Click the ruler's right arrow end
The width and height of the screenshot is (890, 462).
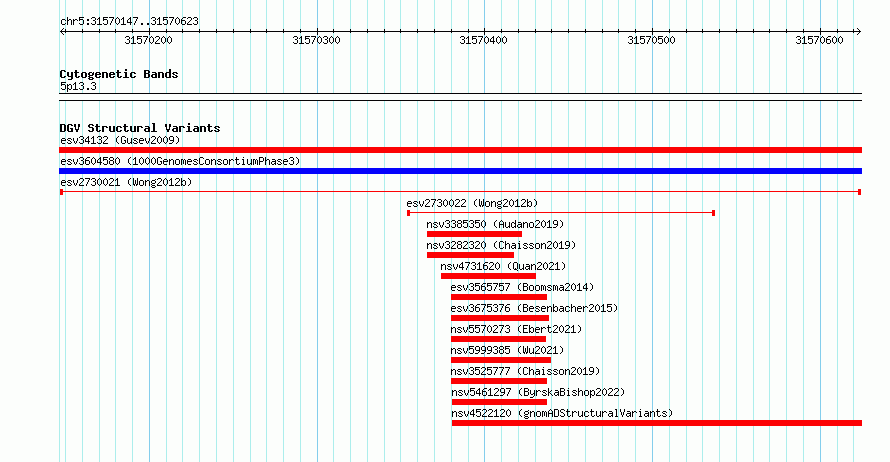[858, 32]
